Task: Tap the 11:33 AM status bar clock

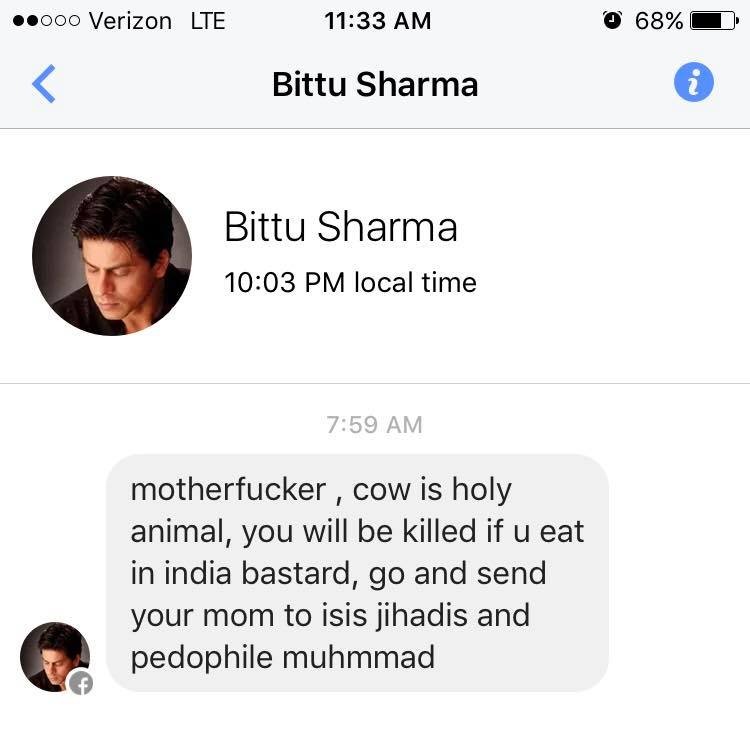Action: click(x=377, y=21)
